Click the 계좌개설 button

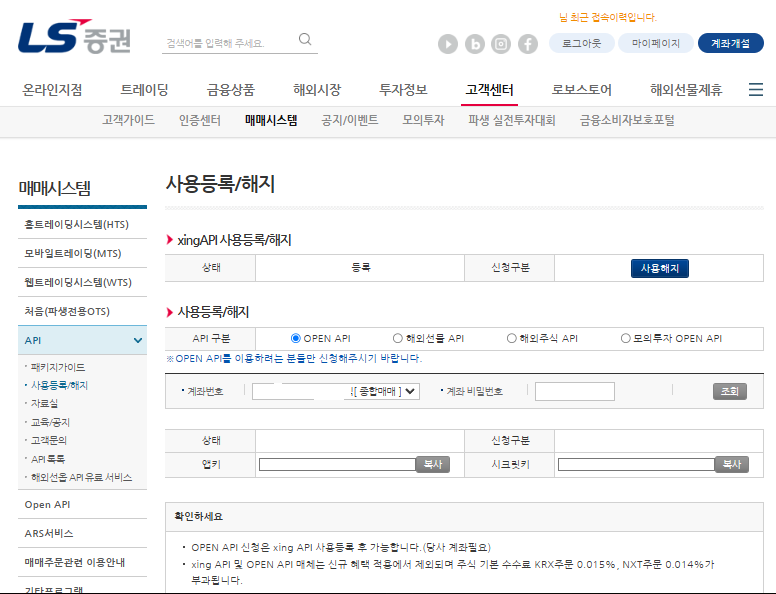pyautogui.click(x=730, y=43)
